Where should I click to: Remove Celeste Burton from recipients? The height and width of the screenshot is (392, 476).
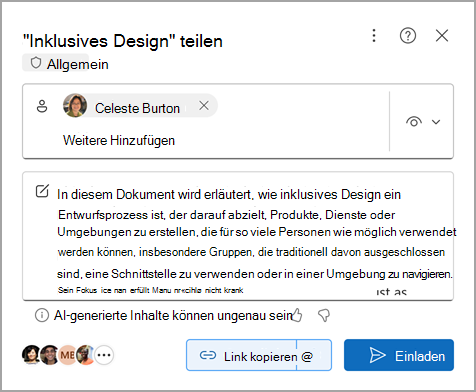point(204,105)
